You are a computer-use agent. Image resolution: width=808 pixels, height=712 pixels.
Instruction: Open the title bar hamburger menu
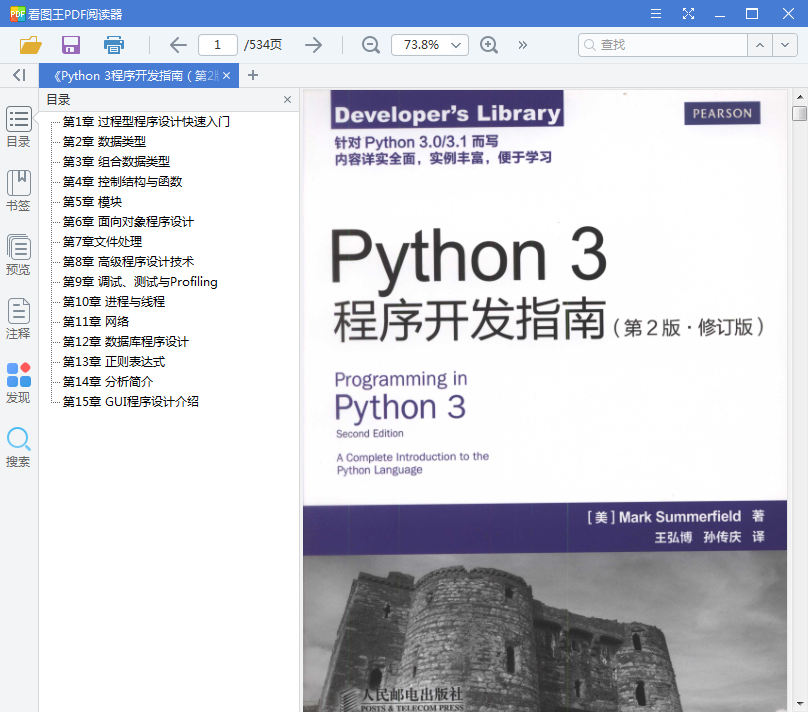[x=655, y=13]
